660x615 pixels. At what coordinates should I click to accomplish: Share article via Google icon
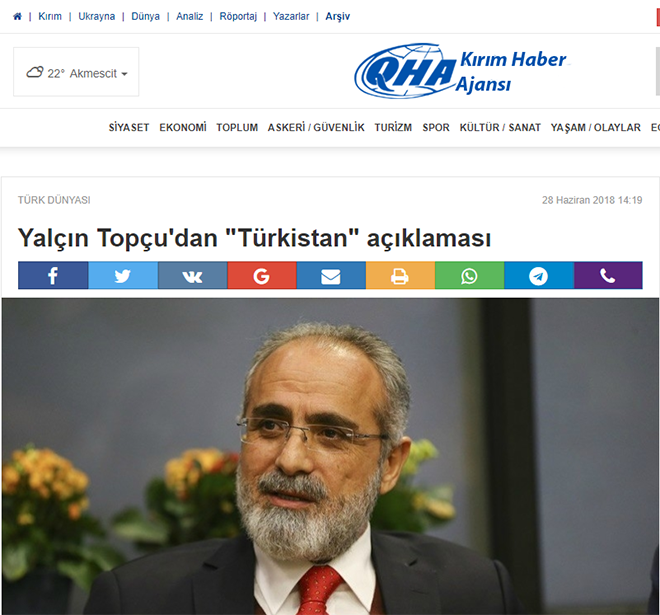pos(262,275)
